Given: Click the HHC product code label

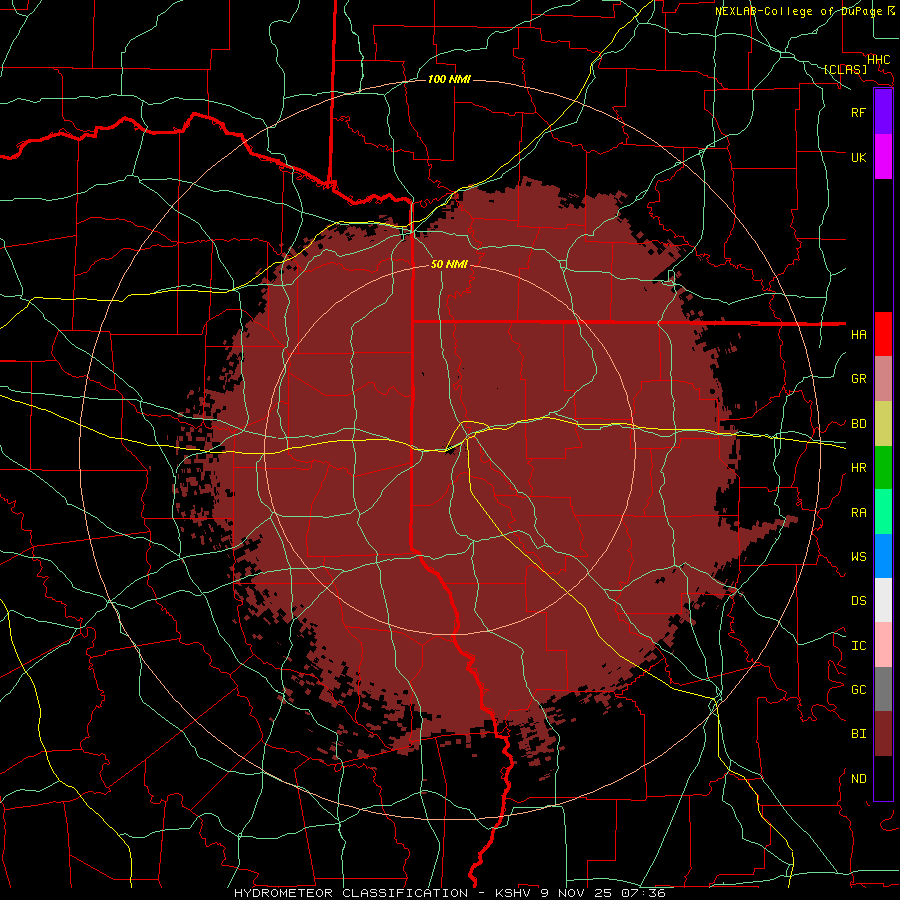Looking at the screenshot, I should (878, 60).
